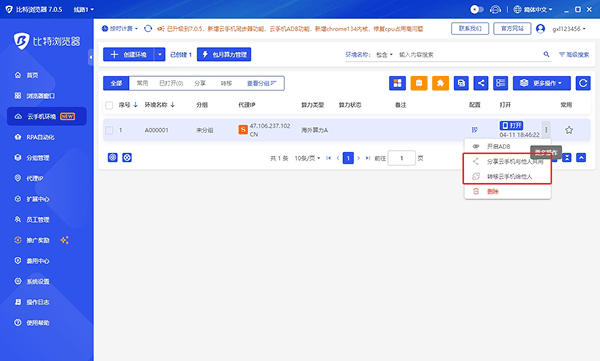
Task: Click the 创建环境 button
Action: click(128, 54)
